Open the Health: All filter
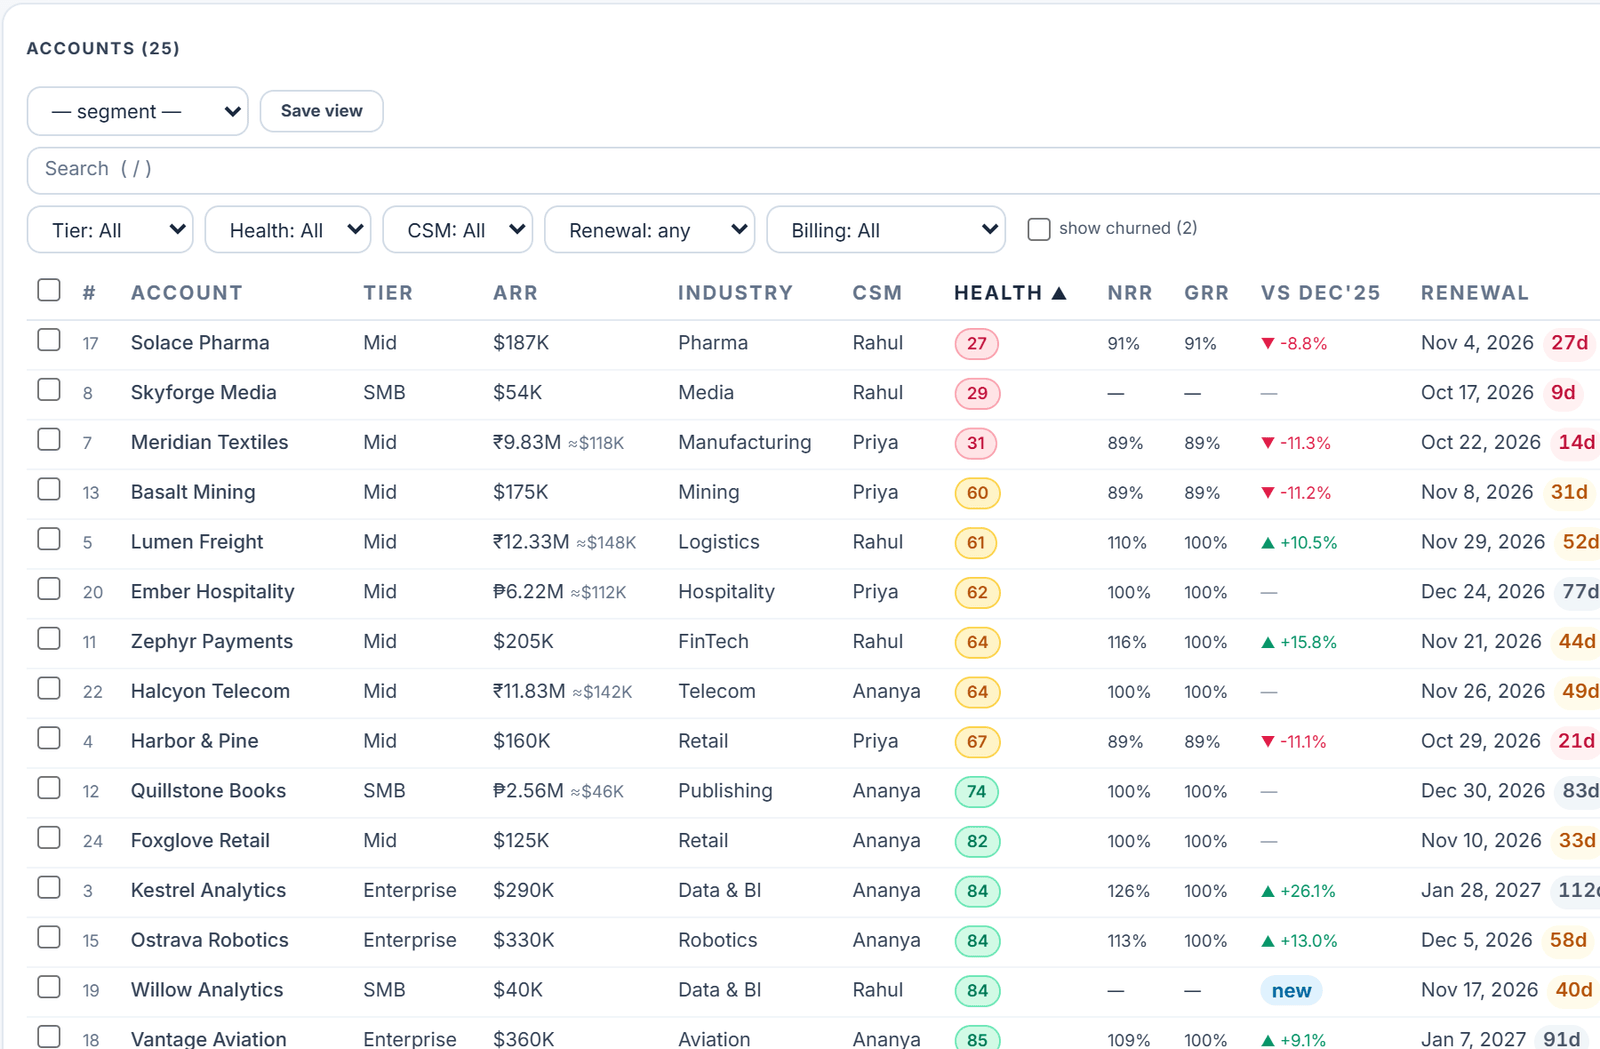Viewport: 1600px width, 1049px height. (x=288, y=230)
